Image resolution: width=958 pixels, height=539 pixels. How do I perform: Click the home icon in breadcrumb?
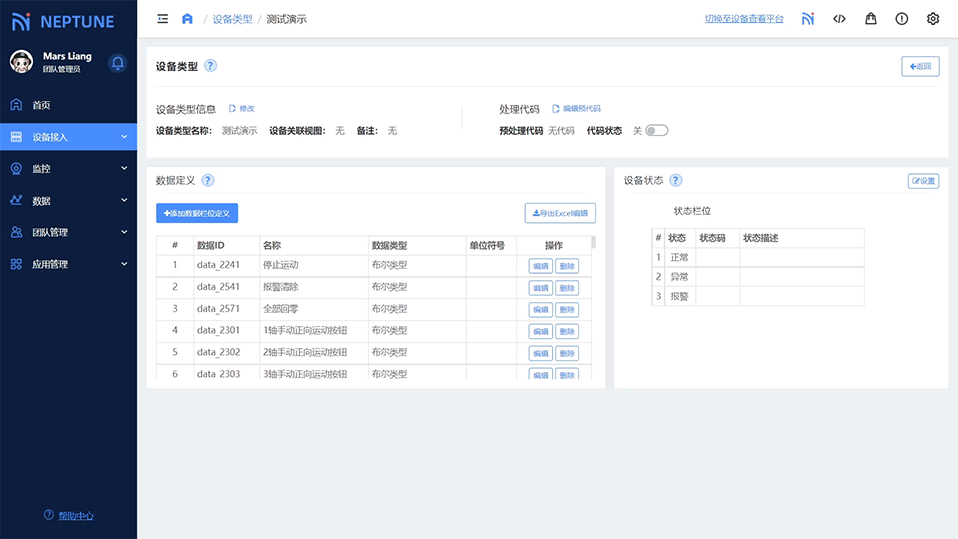(187, 19)
